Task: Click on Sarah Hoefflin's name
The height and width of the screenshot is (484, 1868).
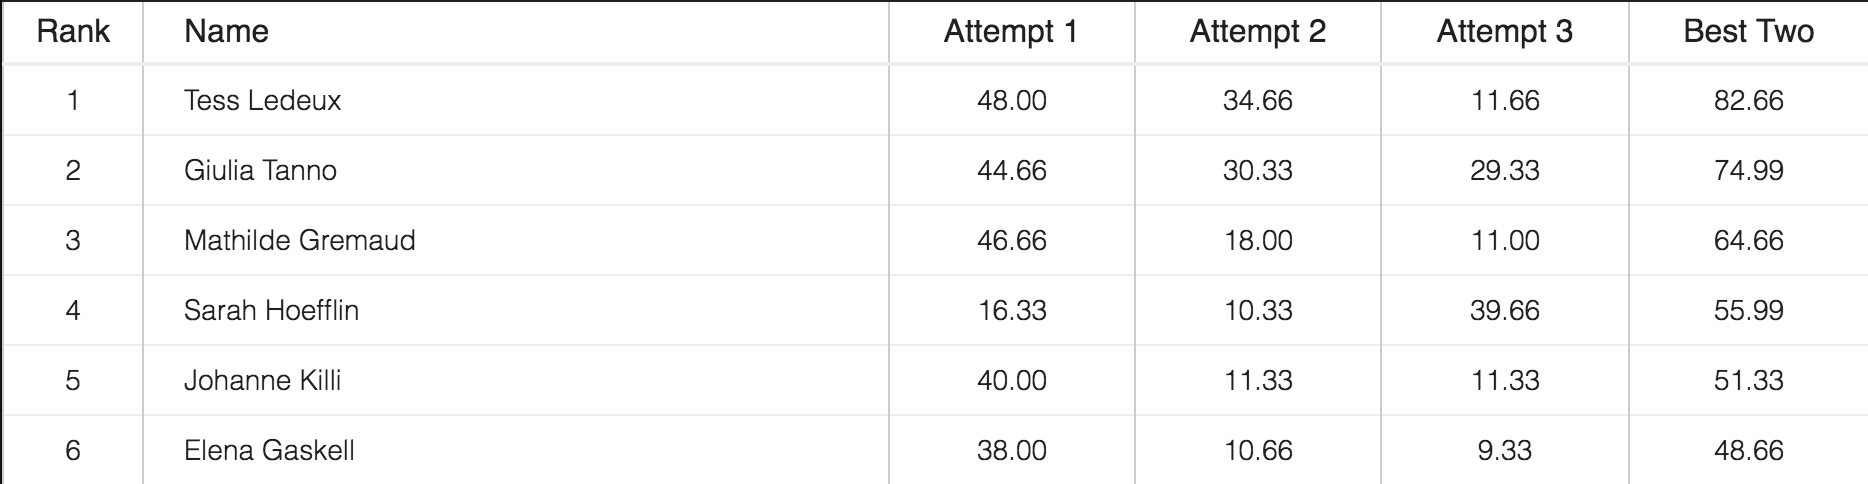Action: pos(271,311)
